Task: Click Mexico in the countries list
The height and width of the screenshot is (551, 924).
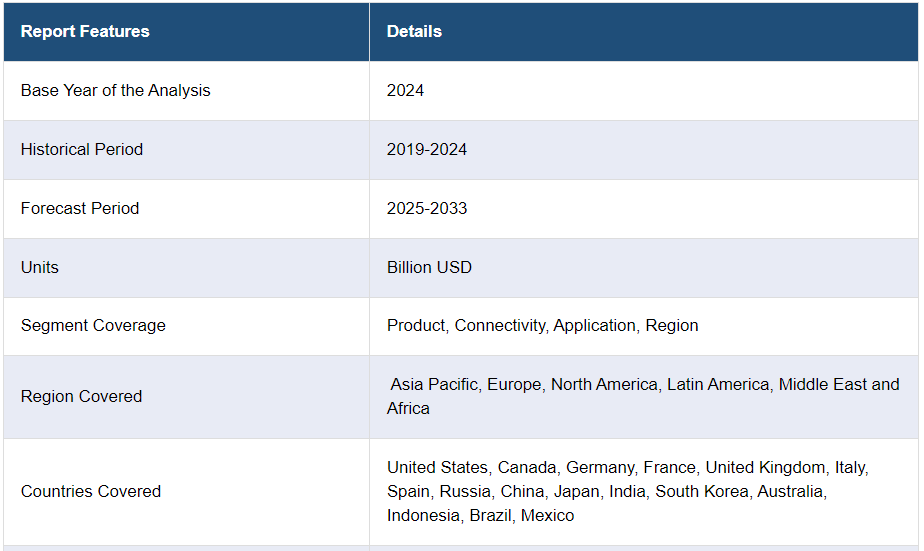Action: click(x=547, y=515)
